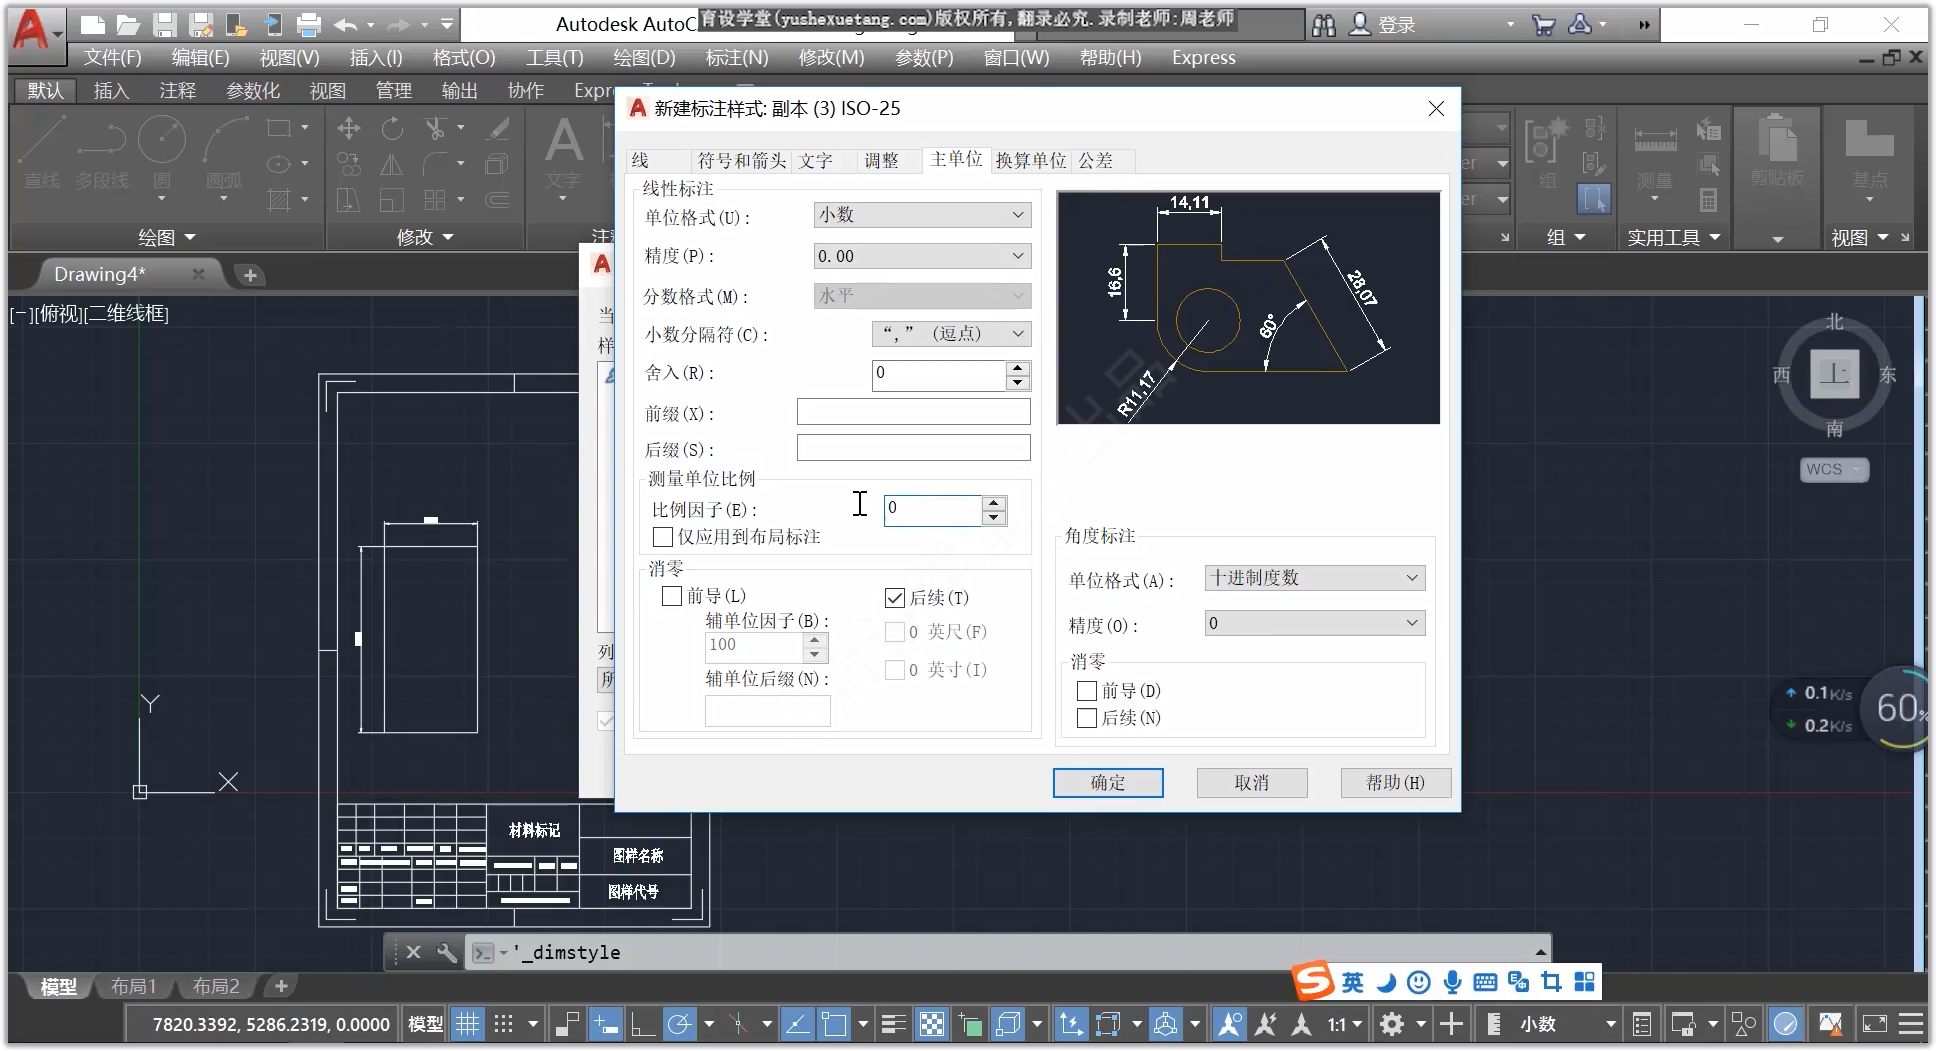Open annotation scale 1:1 dropdown
Viewport: 1936px width, 1051px height.
pos(1345,1024)
